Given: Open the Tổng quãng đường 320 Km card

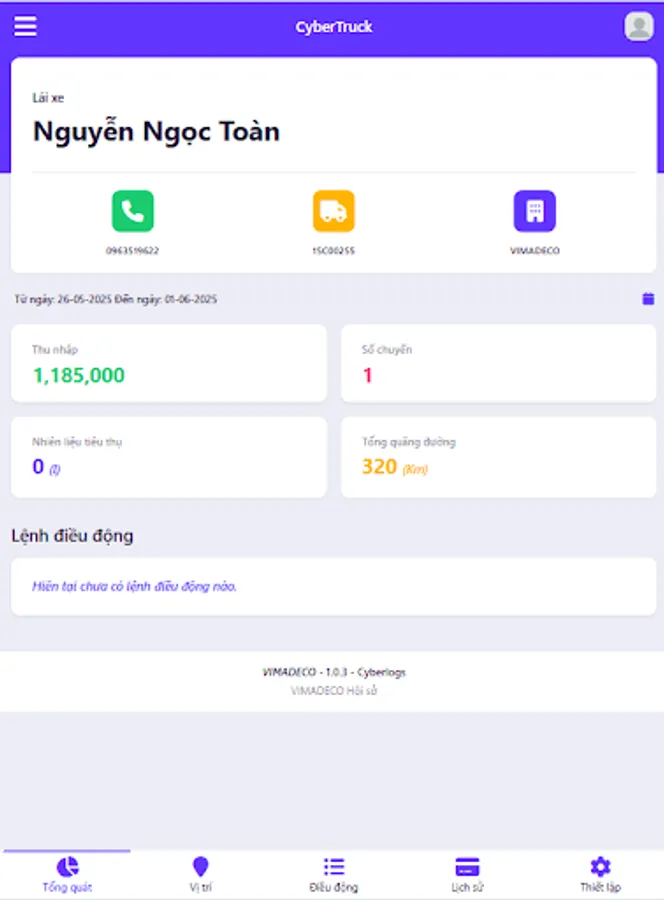Looking at the screenshot, I should click(498, 457).
